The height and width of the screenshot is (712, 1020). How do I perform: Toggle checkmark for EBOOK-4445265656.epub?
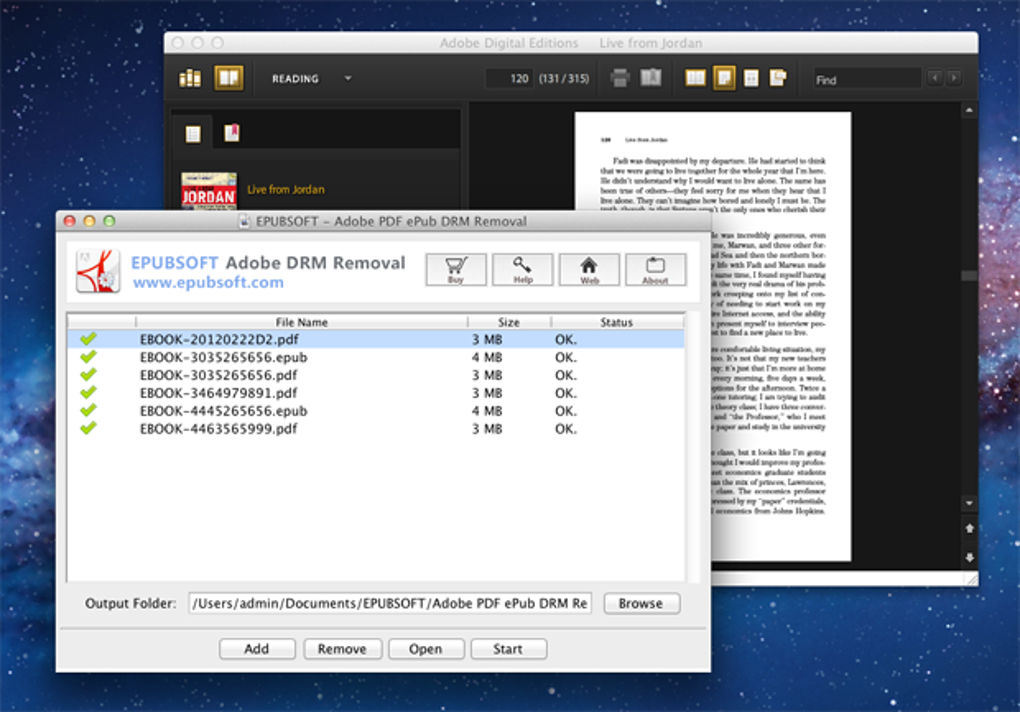click(88, 410)
